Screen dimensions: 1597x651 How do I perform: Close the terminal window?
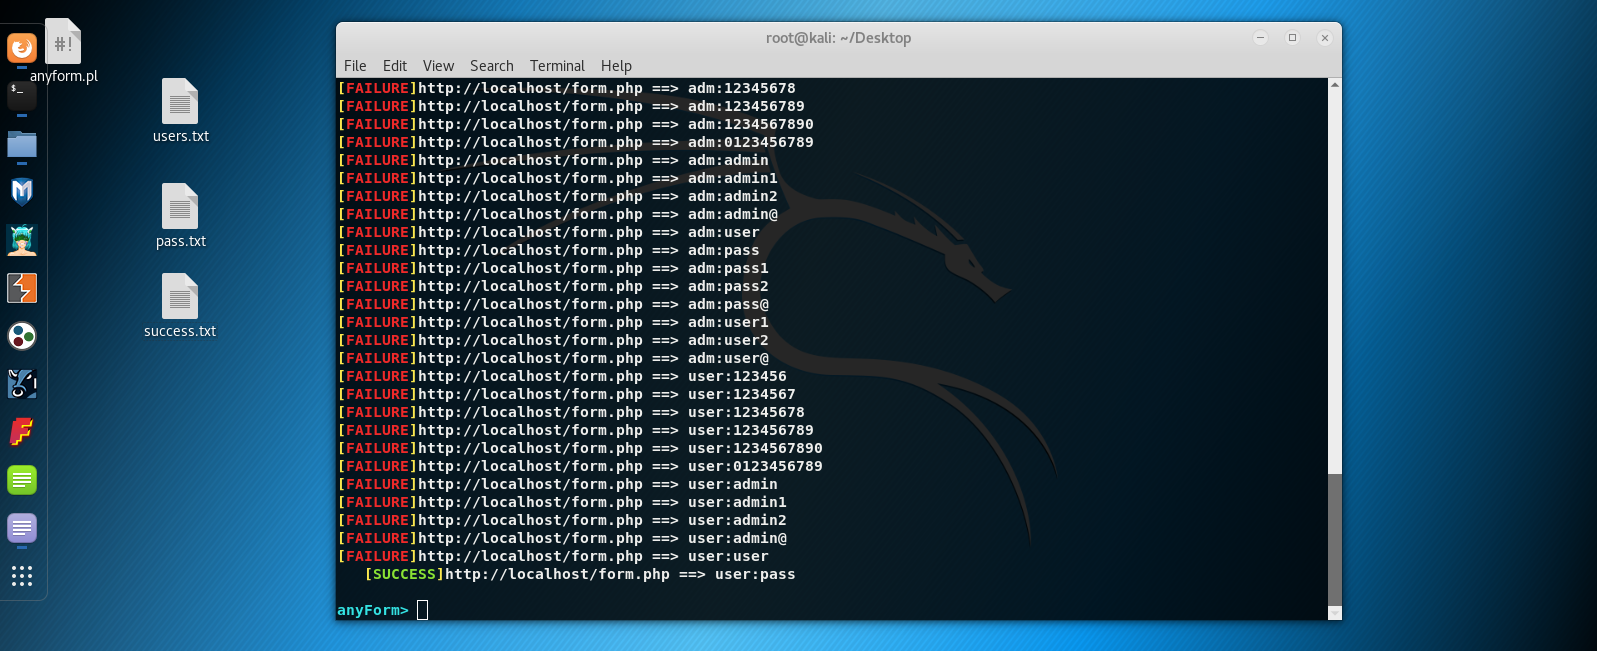pos(1324,38)
